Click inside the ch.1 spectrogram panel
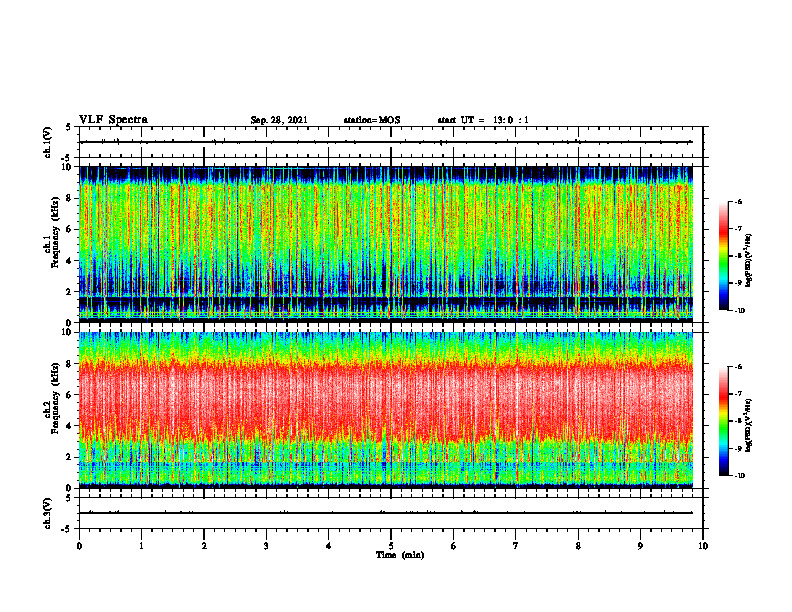Image resolution: width=792 pixels, height=612 pixels. (x=386, y=244)
